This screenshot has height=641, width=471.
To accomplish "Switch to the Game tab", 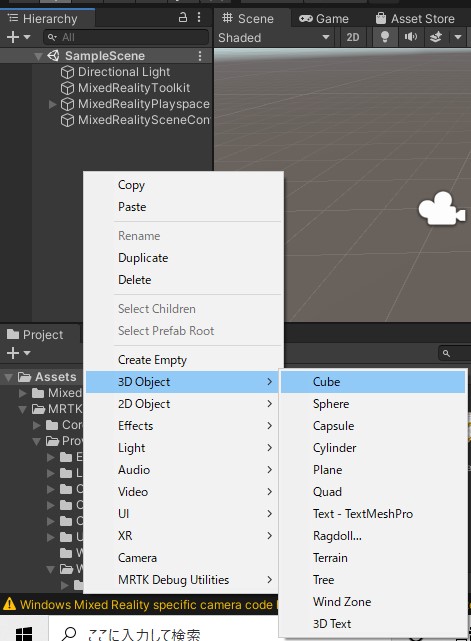I will [323, 18].
